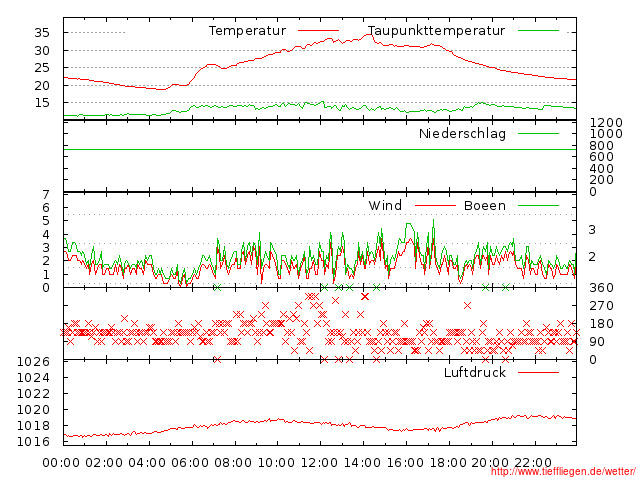The width and height of the screenshot is (640, 480).
Task: Click the green Boeen legend line sample
Action: (539, 206)
